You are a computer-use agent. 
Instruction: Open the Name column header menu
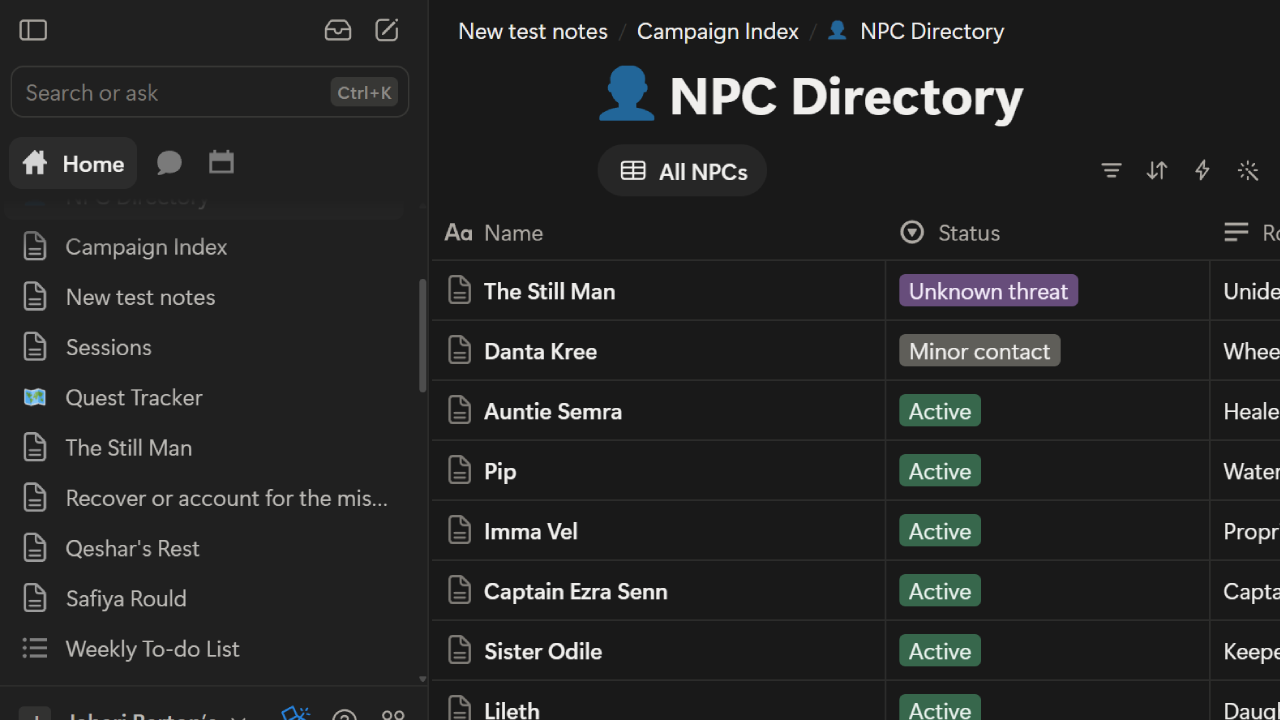click(x=659, y=233)
